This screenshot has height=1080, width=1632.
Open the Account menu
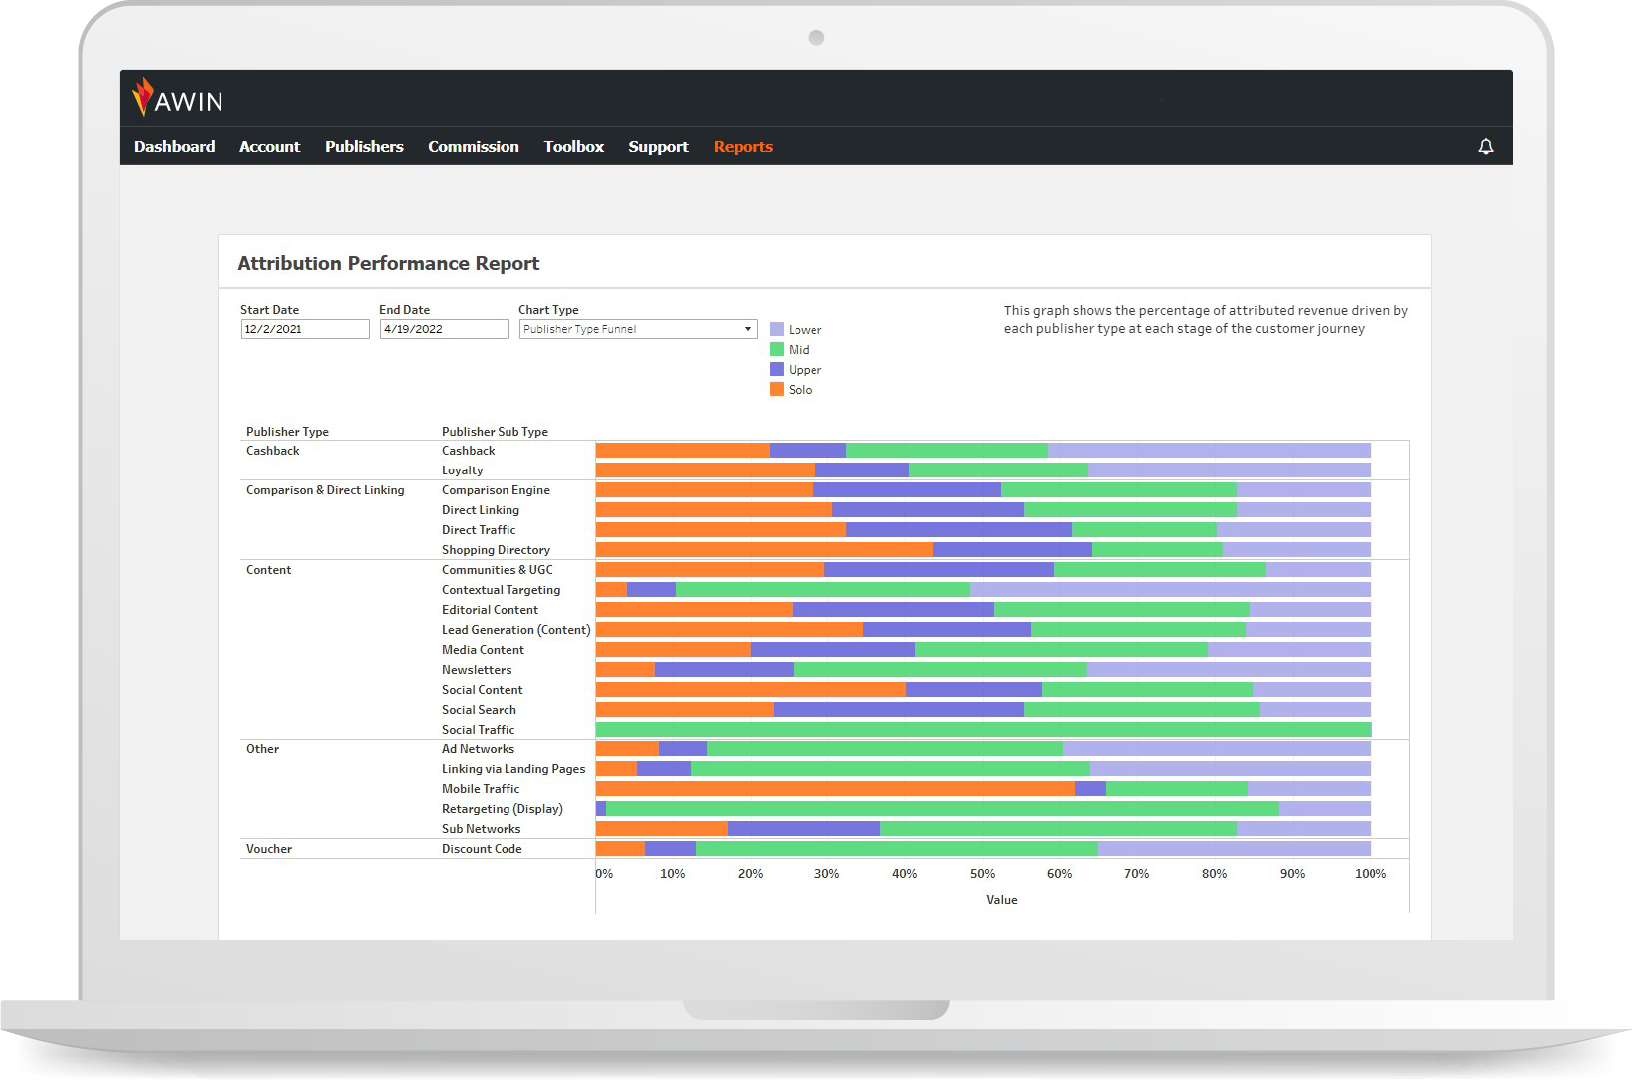pyautogui.click(x=269, y=147)
